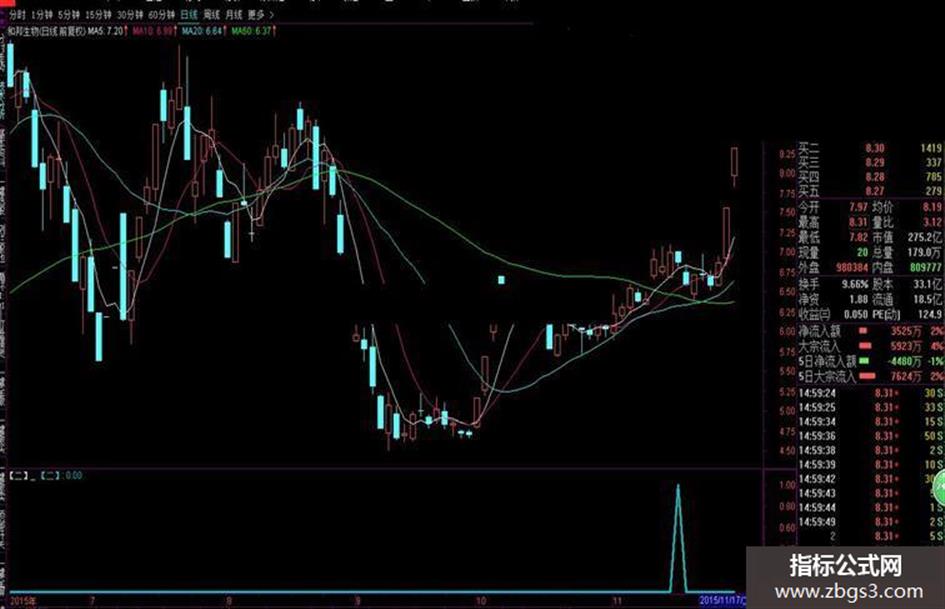
Task: Click the green round floating button
Action: [x=939, y=487]
